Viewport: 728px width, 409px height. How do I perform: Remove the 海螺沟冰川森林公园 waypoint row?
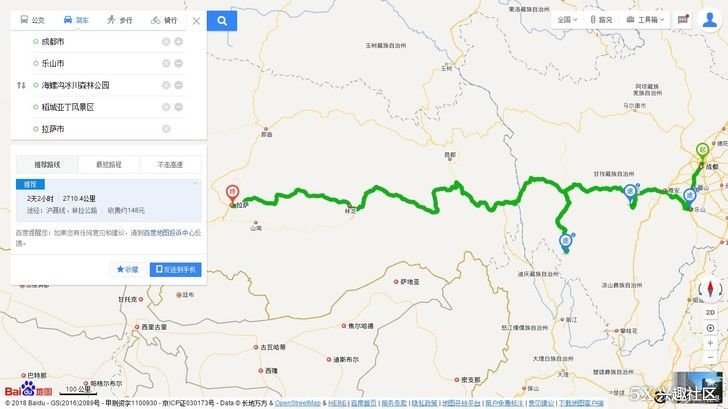click(178, 85)
